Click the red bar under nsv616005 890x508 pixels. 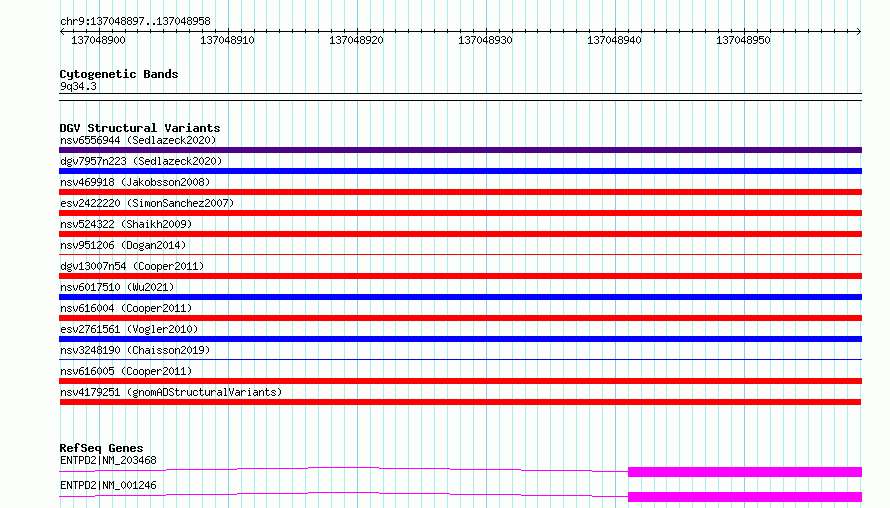pyautogui.click(x=460, y=381)
